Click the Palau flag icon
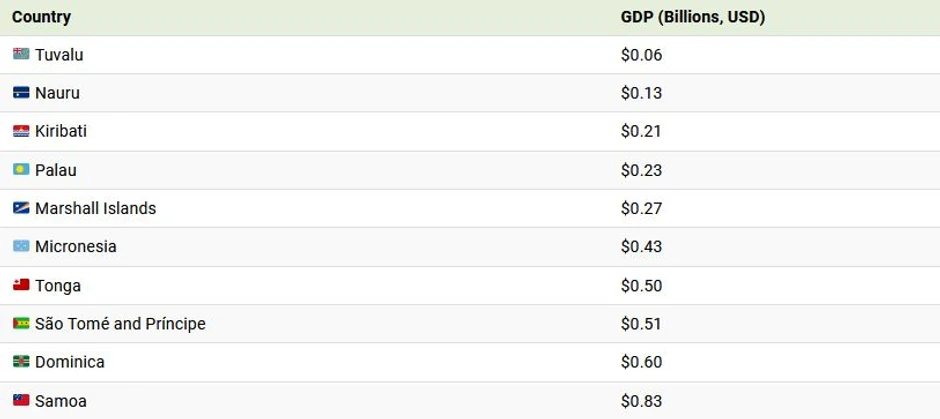 (x=21, y=170)
